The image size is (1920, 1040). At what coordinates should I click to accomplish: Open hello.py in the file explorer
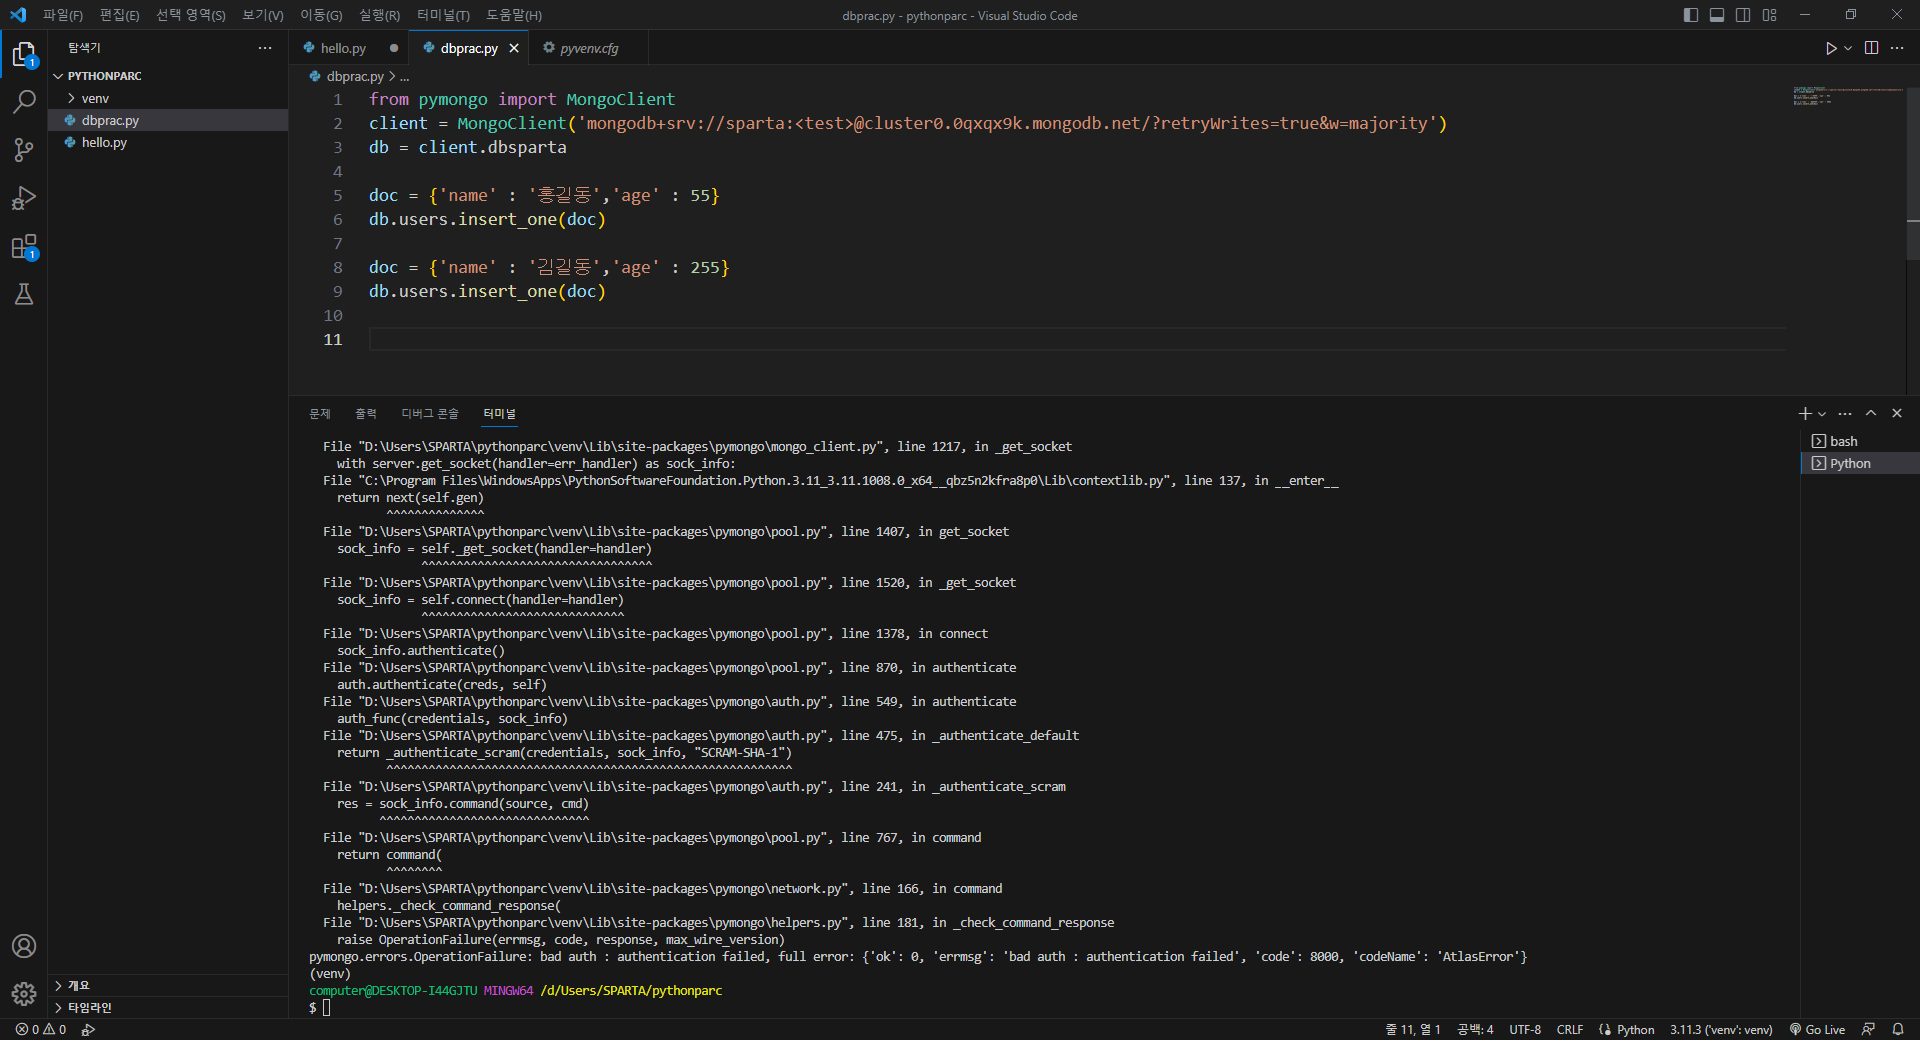coord(168,142)
